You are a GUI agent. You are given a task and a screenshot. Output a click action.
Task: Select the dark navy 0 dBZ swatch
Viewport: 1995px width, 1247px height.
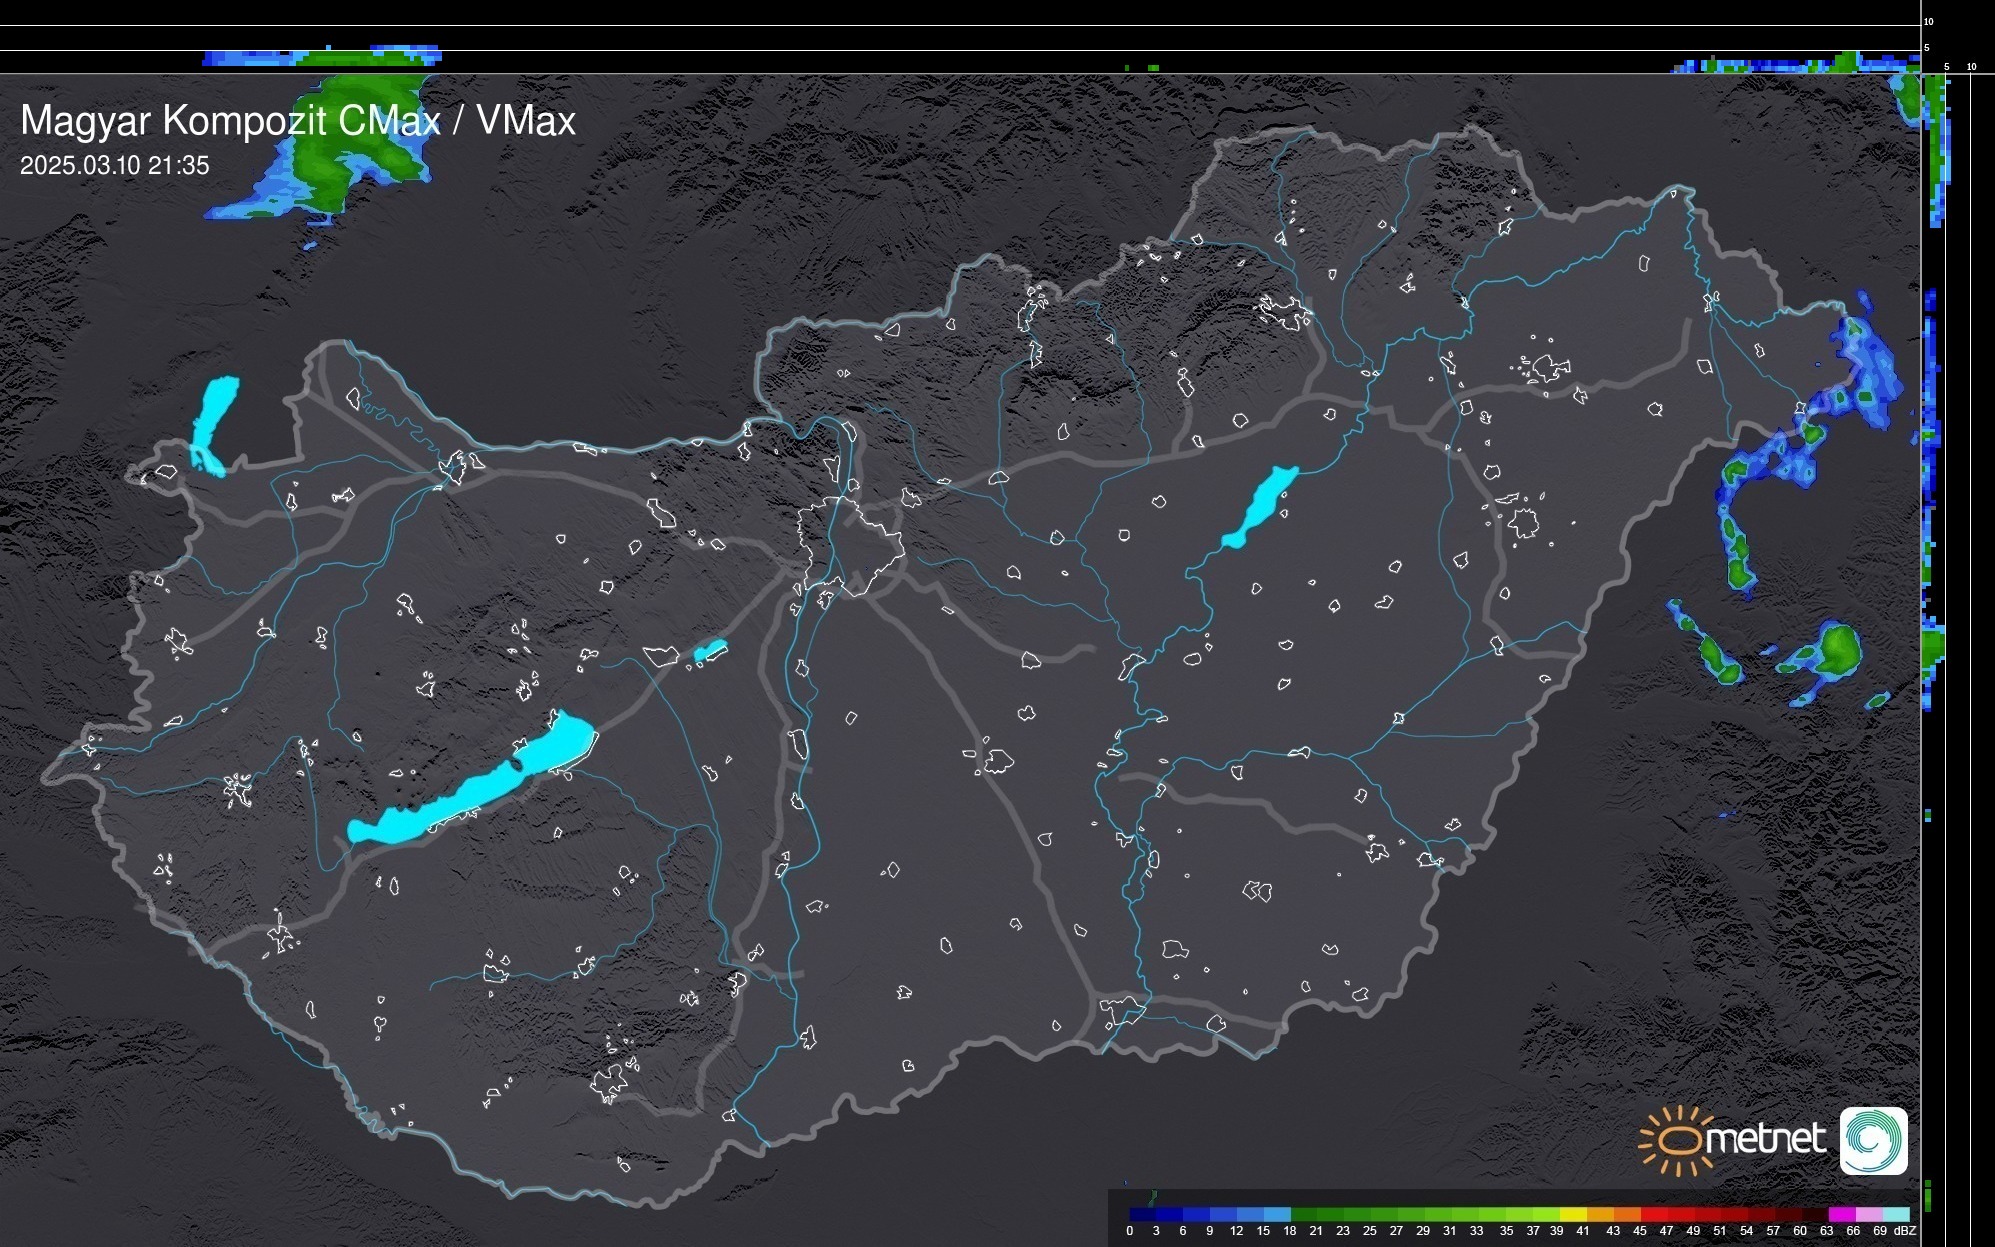(1142, 1215)
